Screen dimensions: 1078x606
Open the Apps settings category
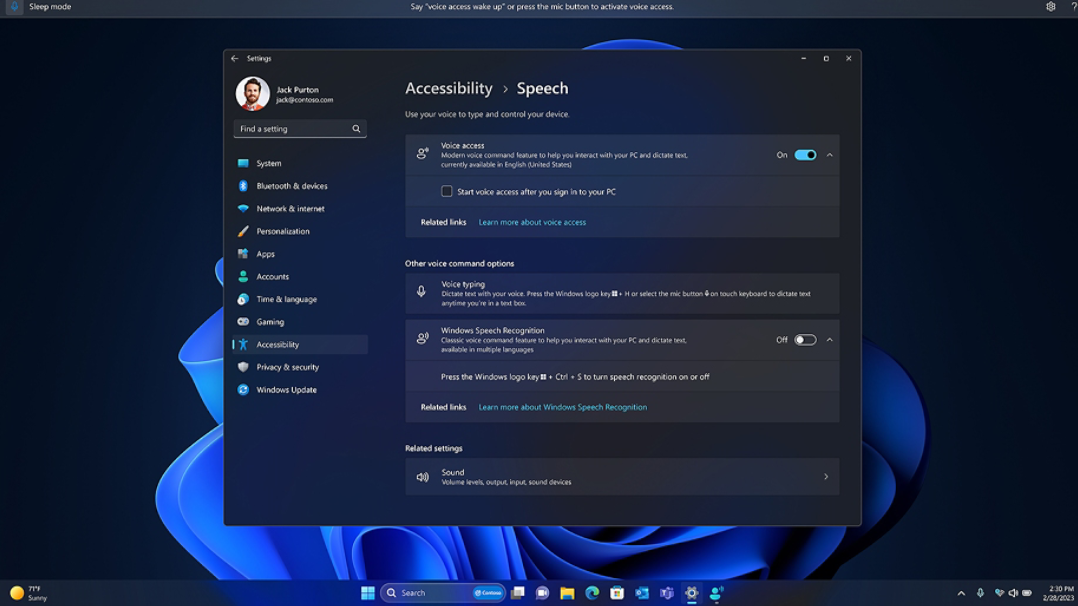point(300,254)
